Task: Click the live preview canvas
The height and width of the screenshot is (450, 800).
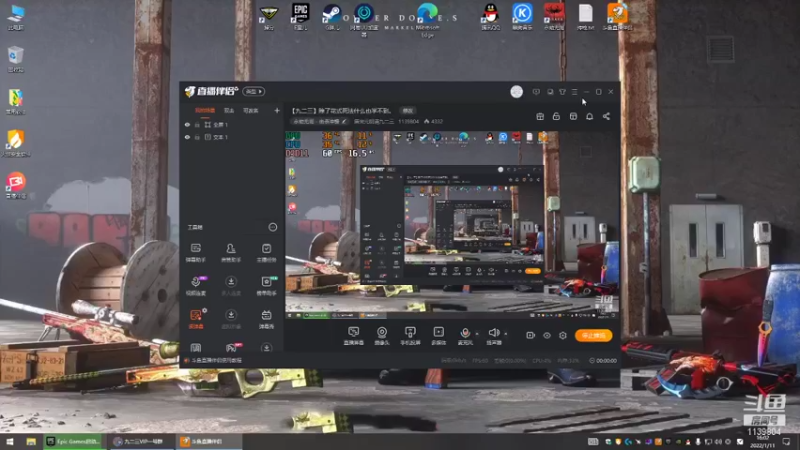Action: 452,225
